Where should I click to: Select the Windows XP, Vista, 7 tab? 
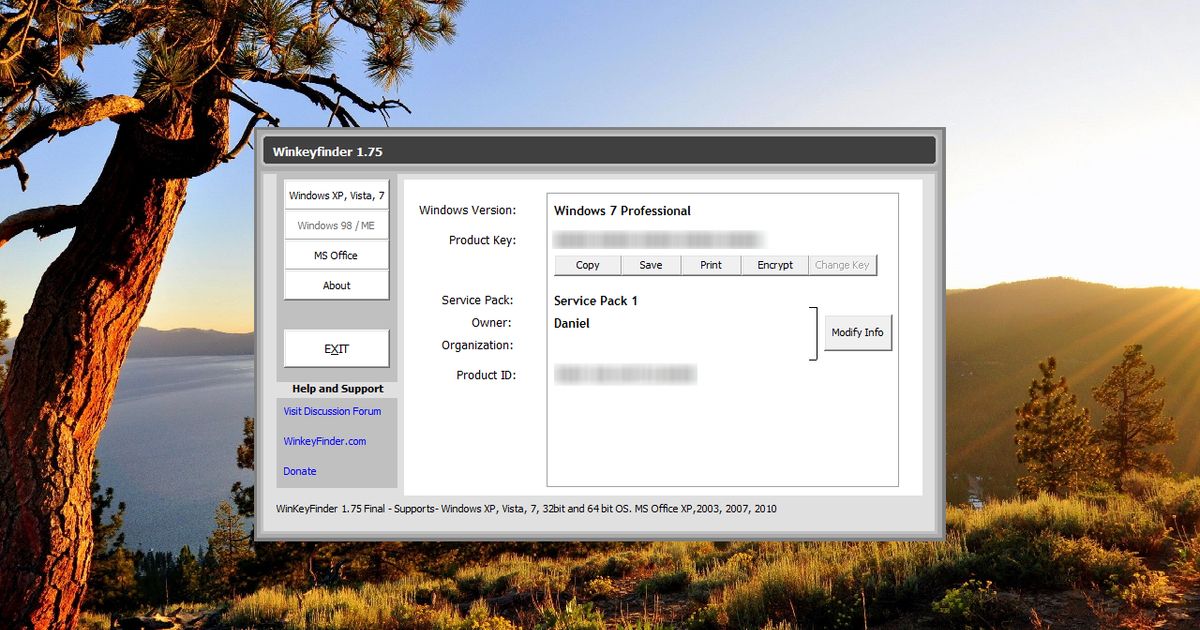click(x=337, y=195)
